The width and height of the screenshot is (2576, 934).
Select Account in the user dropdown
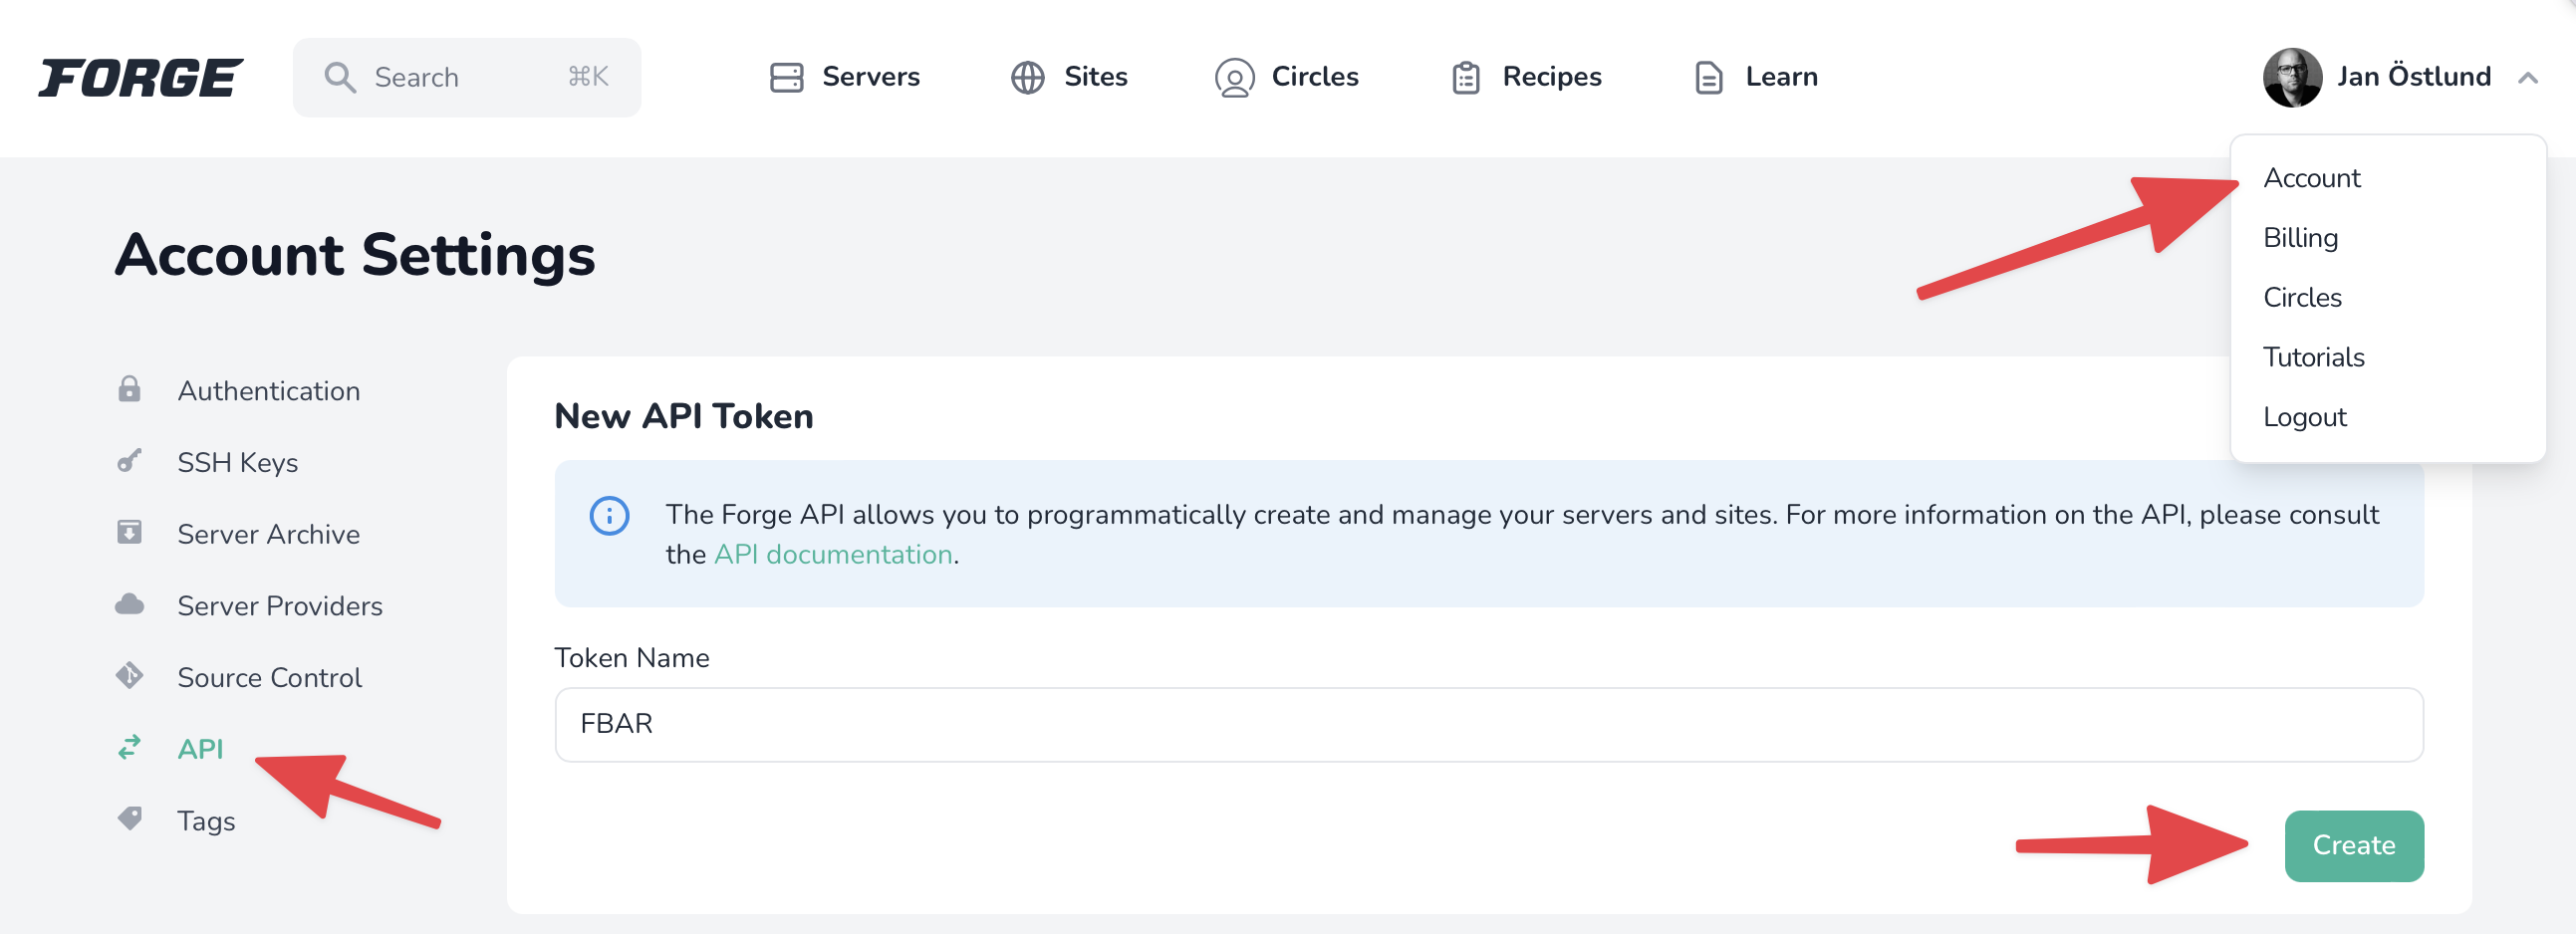pyautogui.click(x=2311, y=178)
